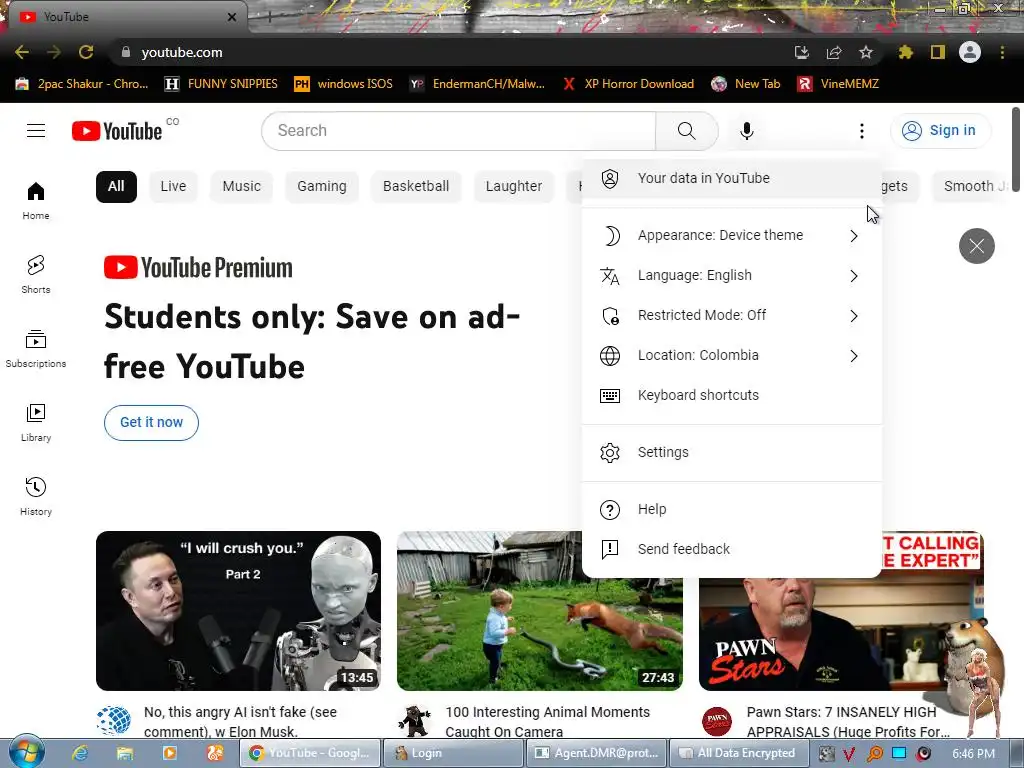Click Get it now button
The width and height of the screenshot is (1024, 768).
tap(152, 423)
